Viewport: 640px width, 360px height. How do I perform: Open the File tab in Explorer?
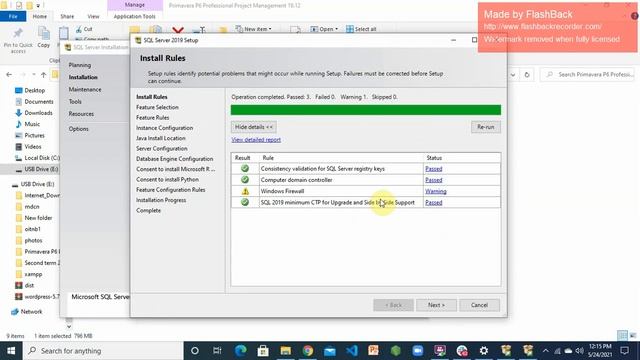coord(13,16)
